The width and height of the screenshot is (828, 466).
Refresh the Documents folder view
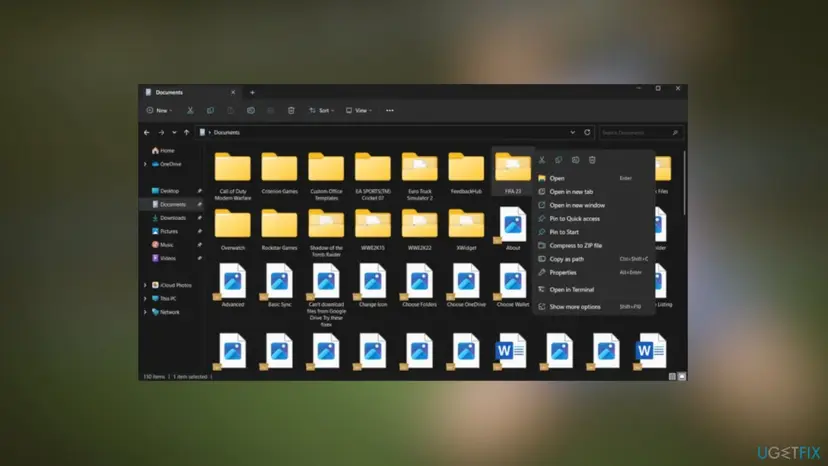point(587,132)
